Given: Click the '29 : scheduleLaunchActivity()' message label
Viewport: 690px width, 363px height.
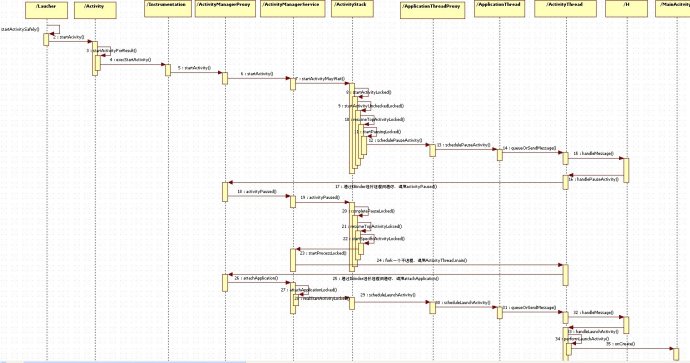Looking at the screenshot, I should point(388,295).
